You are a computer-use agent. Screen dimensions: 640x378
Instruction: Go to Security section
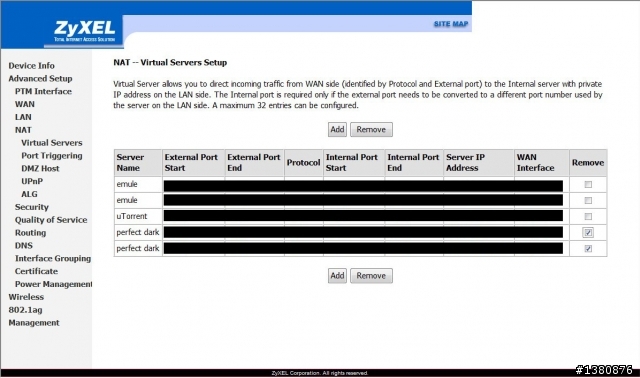(32, 207)
